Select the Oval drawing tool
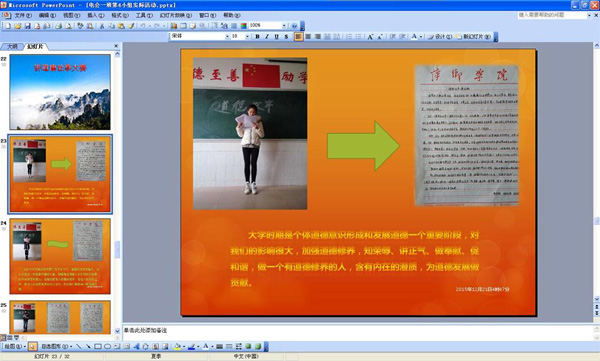Screen dimensions: 600x361 108,346
